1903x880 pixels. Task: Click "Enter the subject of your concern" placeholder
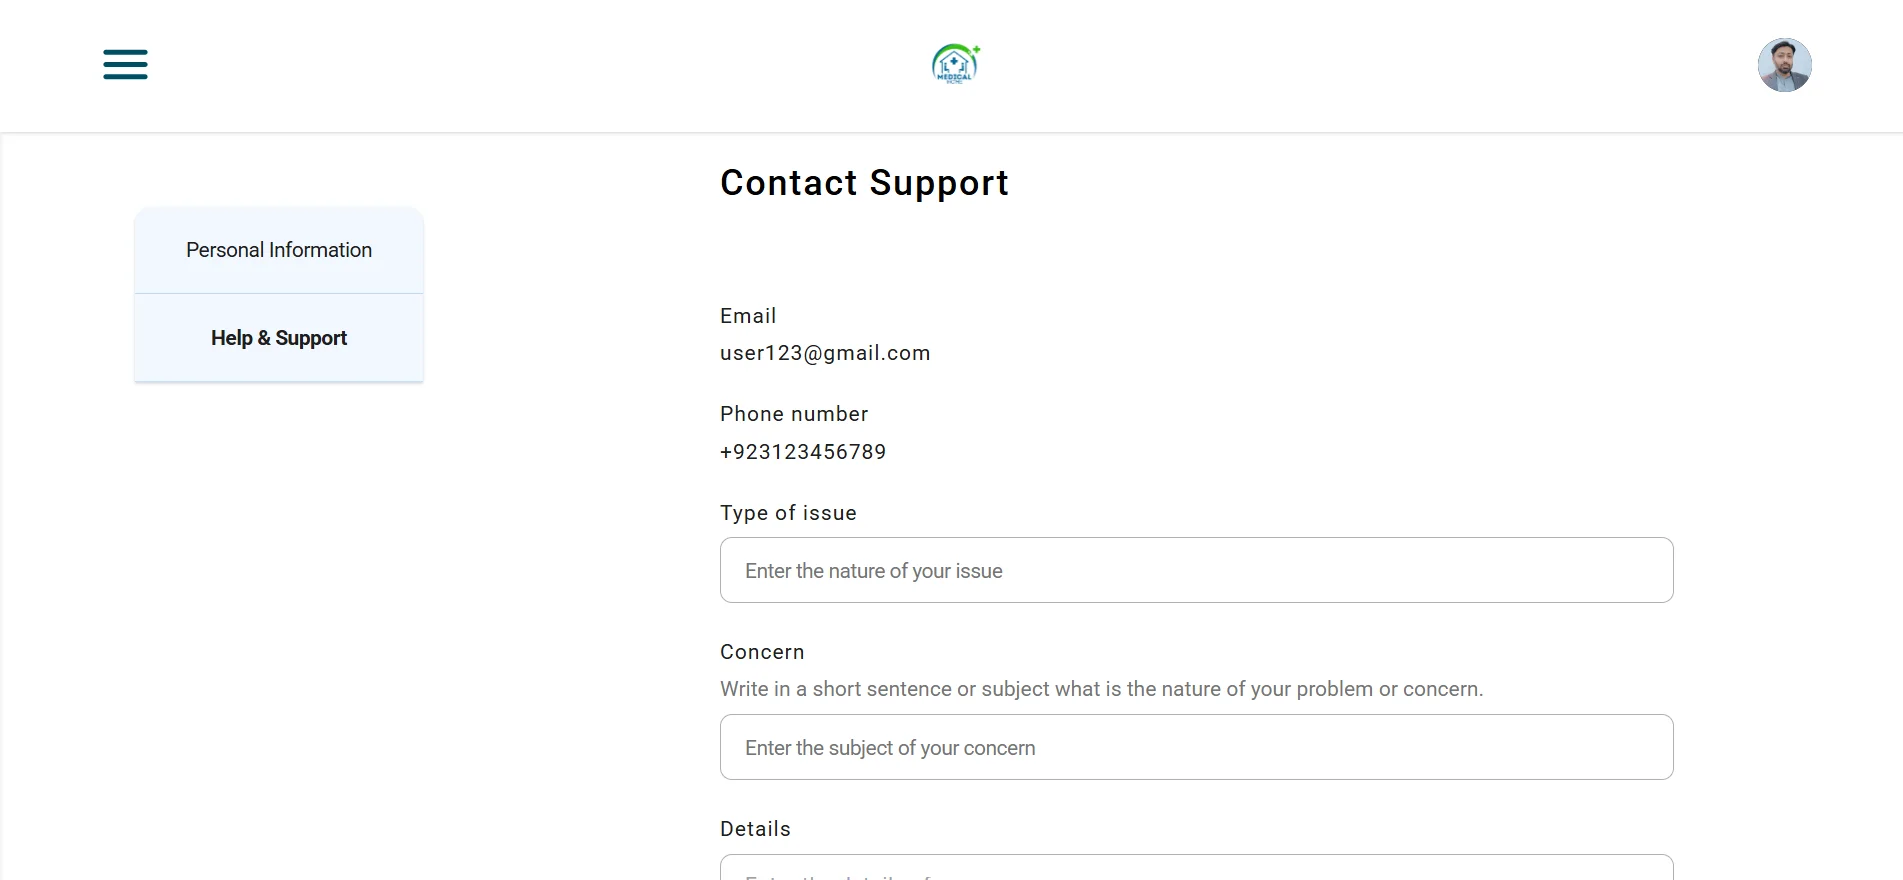coord(890,748)
